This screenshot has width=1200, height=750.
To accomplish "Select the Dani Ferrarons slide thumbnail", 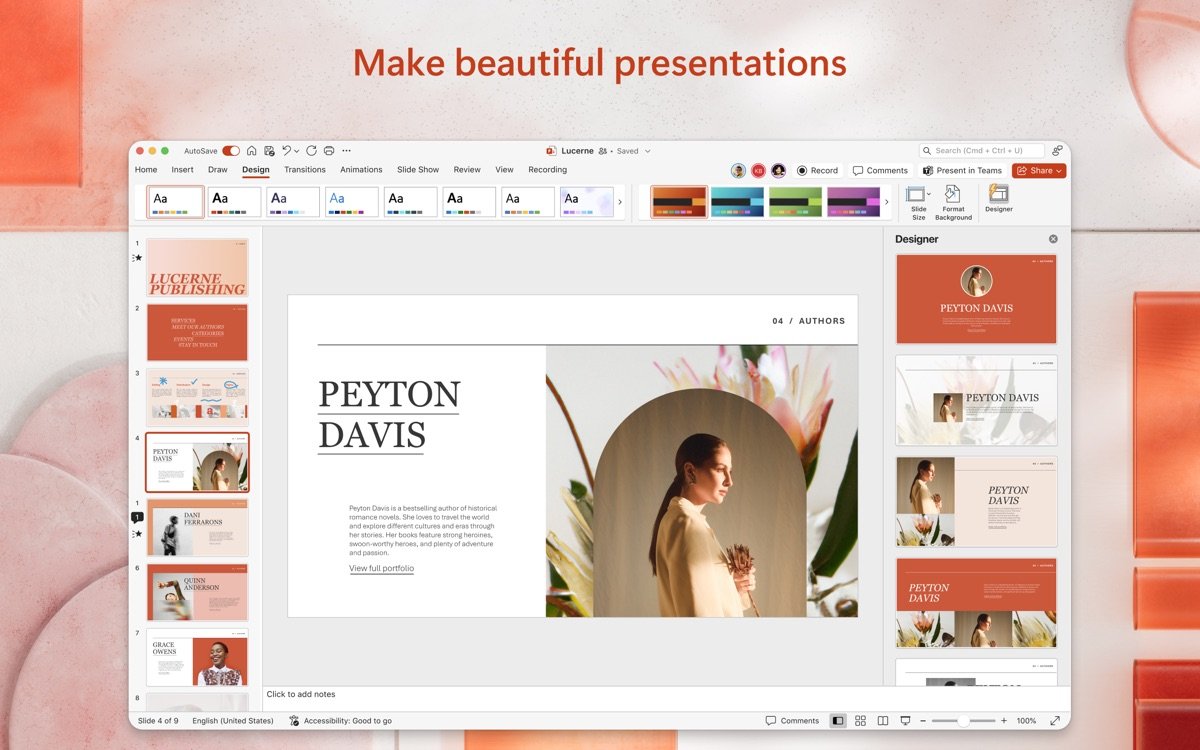I will 197,527.
